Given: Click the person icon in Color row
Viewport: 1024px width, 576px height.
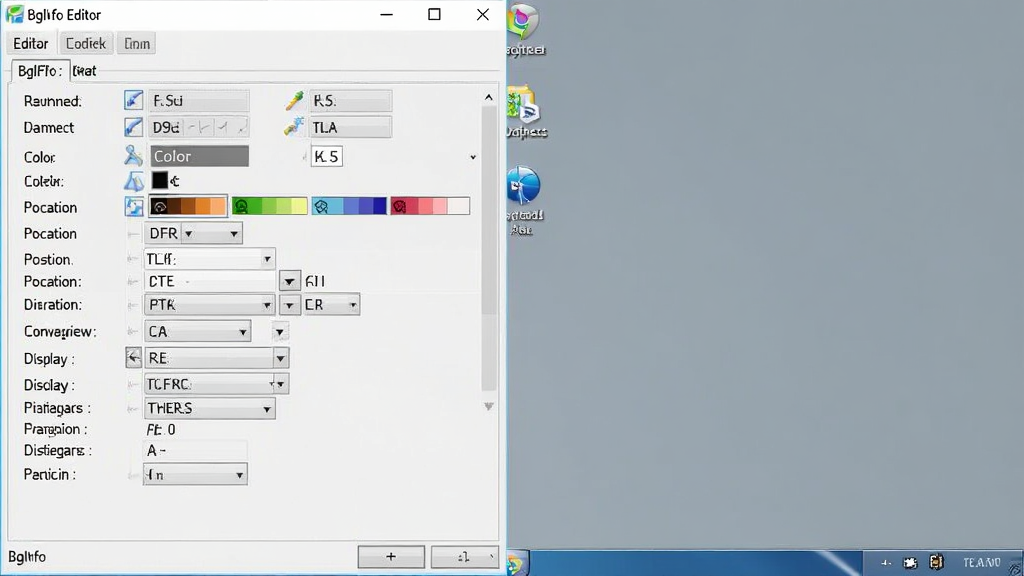Looking at the screenshot, I should (133, 155).
